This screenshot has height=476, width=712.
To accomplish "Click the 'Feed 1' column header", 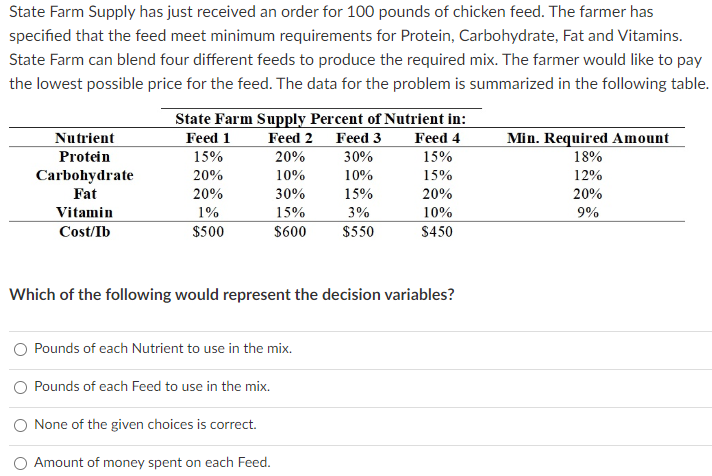I will click(208, 138).
